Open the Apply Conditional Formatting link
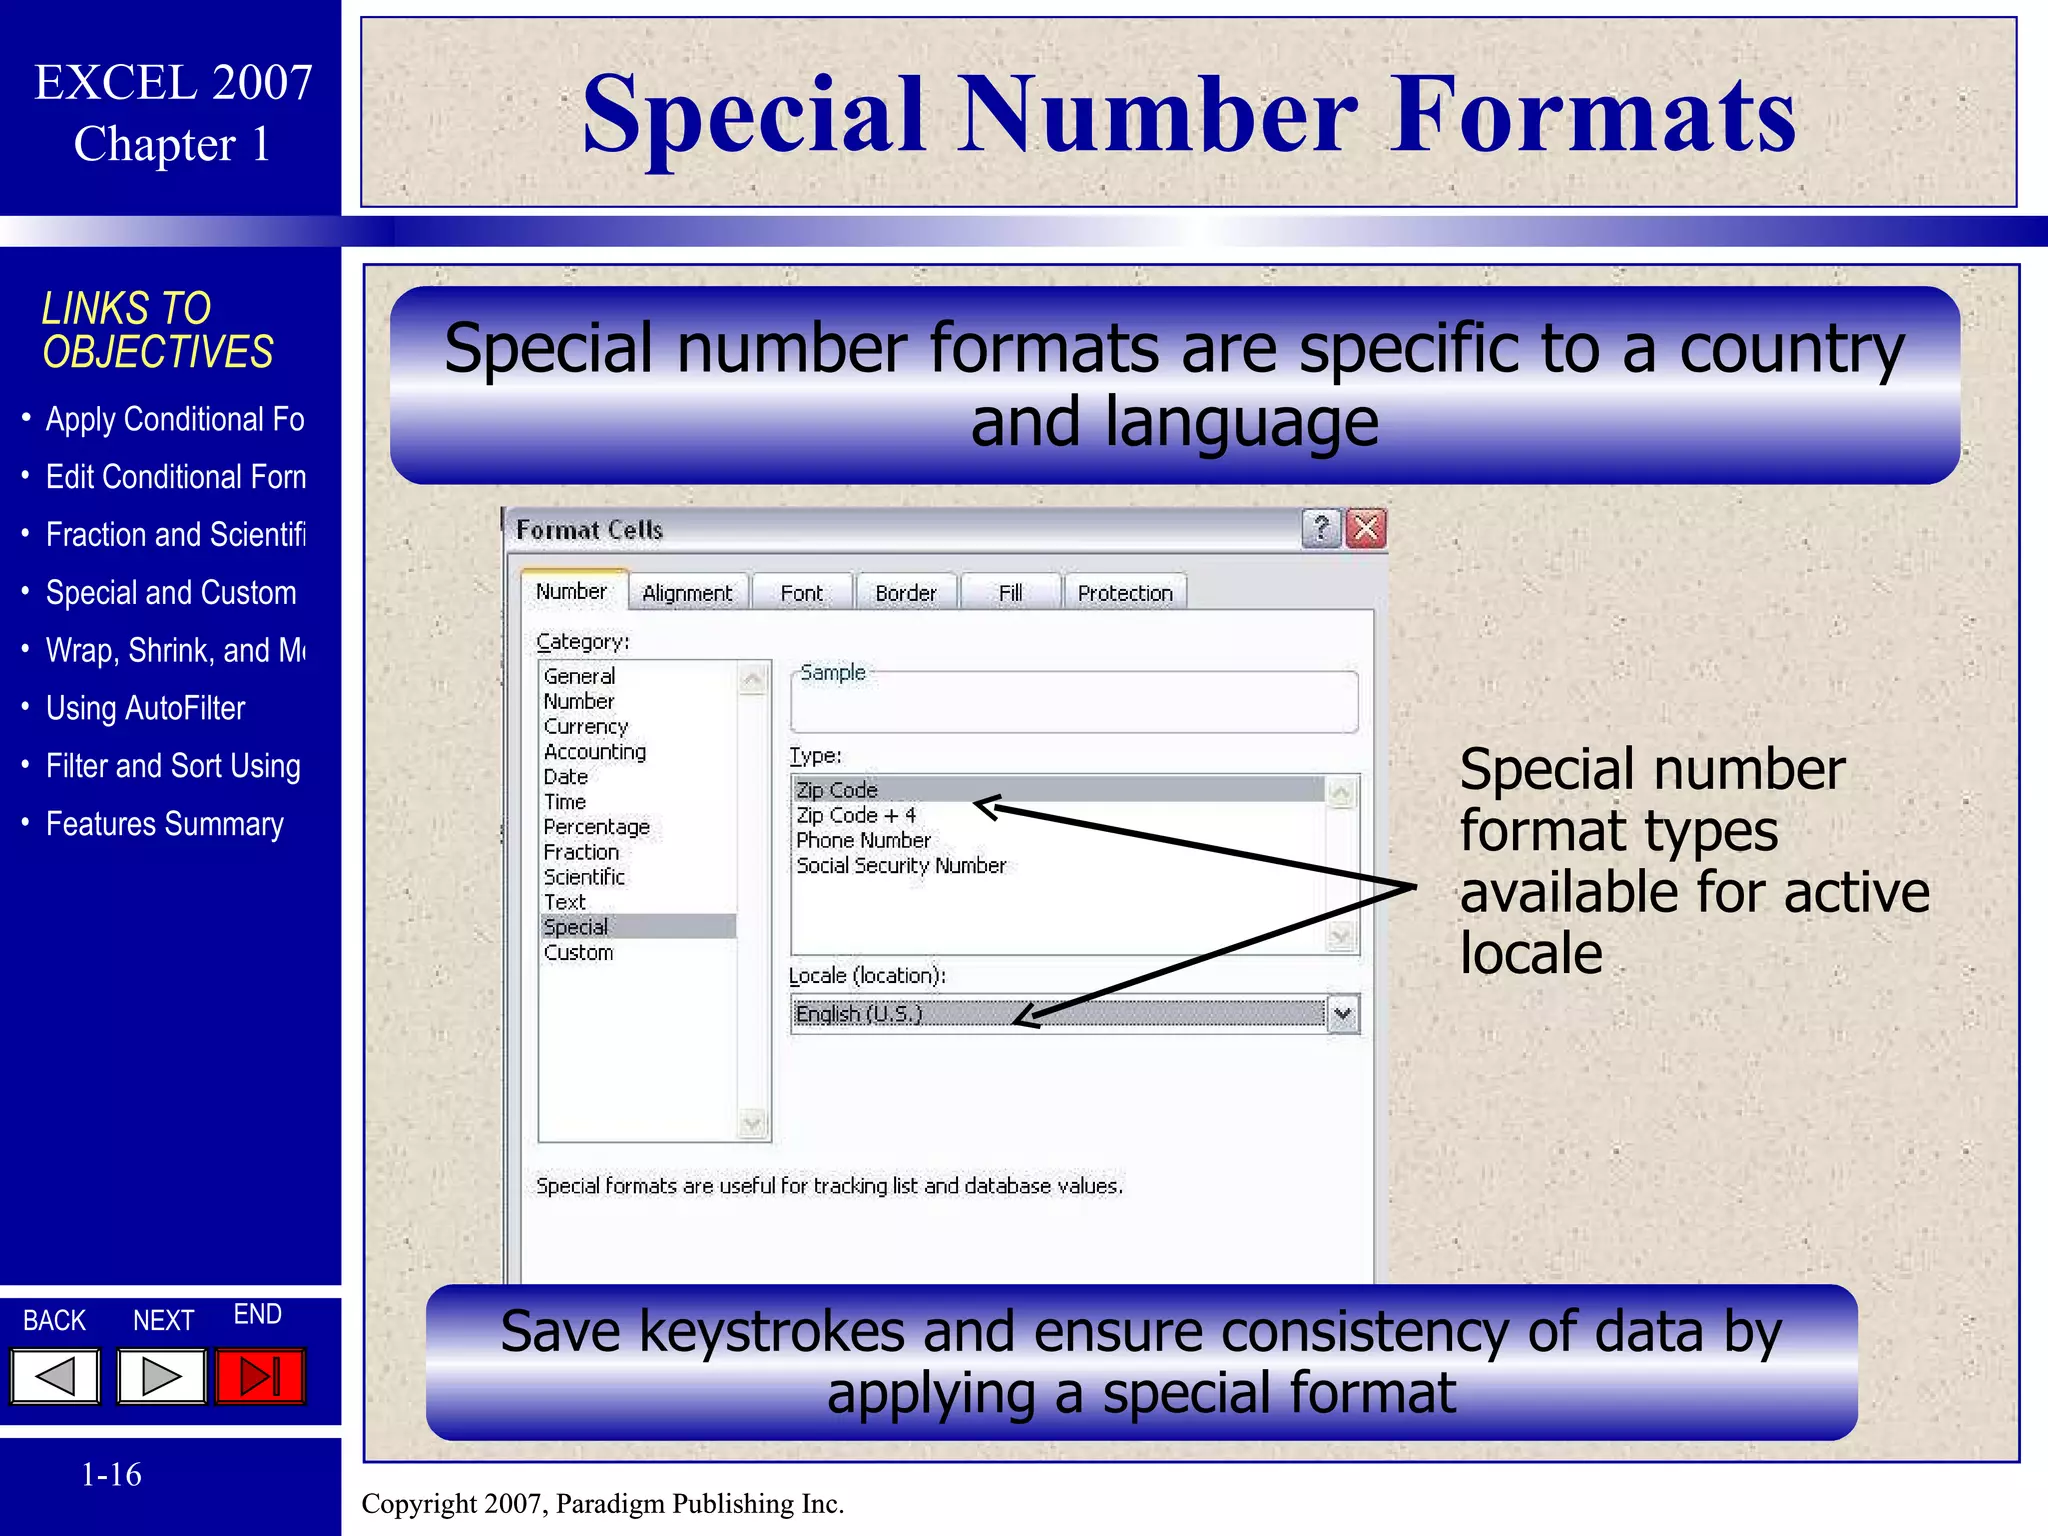2048x1536 pixels. [175, 419]
